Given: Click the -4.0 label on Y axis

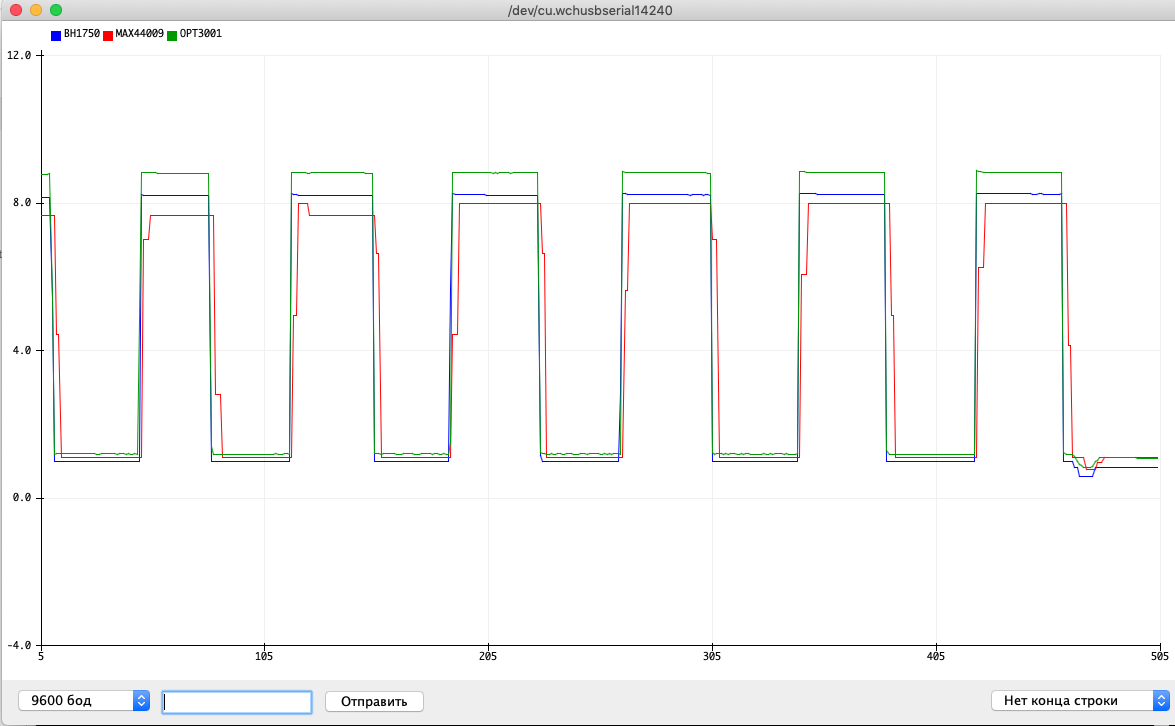Looking at the screenshot, I should pos(20,645).
